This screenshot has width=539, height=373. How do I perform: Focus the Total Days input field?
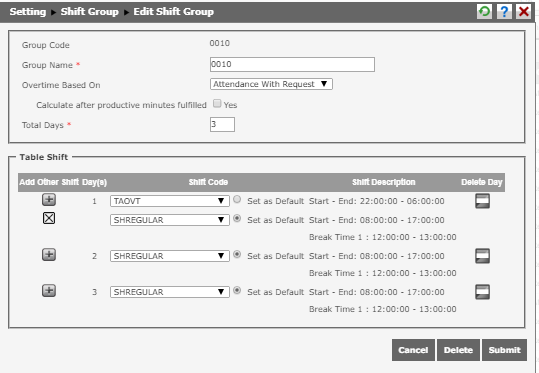coord(222,124)
